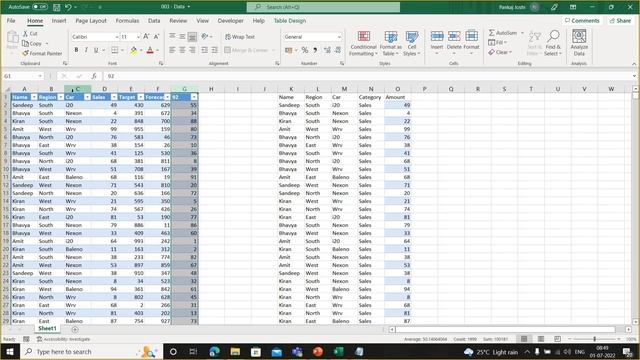
Task: Click the Decrease Indent icon
Action: pos(204,50)
